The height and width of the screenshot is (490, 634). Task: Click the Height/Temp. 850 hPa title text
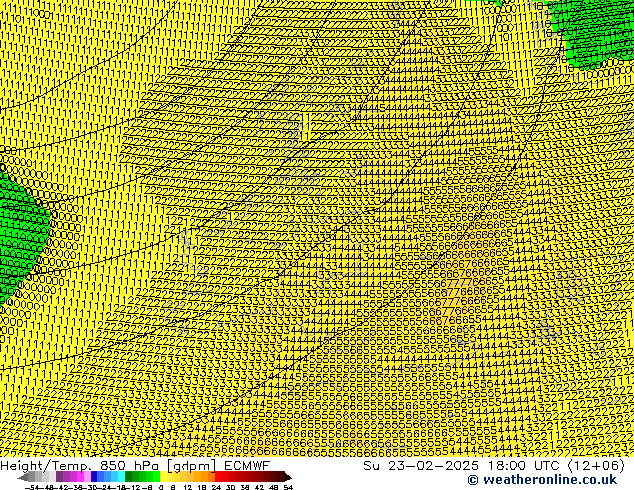[x=80, y=466]
